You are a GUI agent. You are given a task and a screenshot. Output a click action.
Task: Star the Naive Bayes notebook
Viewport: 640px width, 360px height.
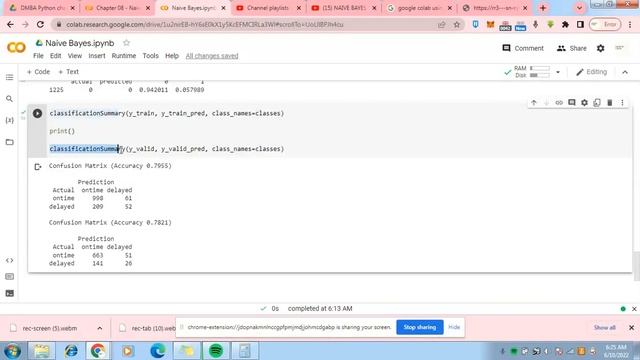pos(127,43)
